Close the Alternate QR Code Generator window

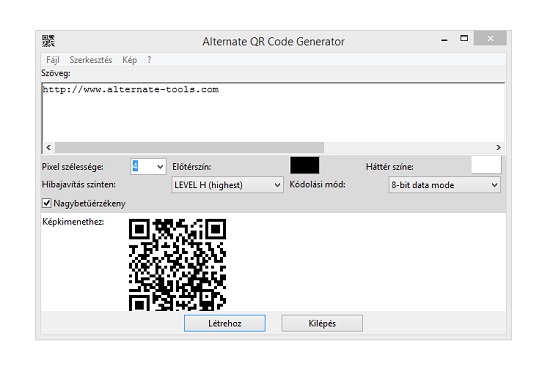(x=490, y=38)
